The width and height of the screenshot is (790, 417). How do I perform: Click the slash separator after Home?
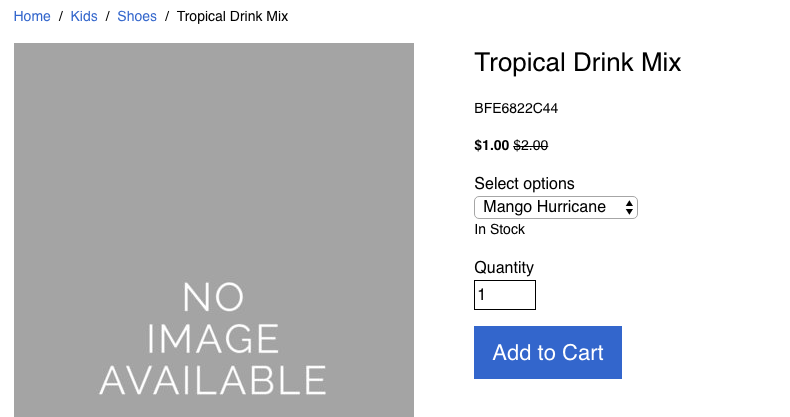click(60, 17)
